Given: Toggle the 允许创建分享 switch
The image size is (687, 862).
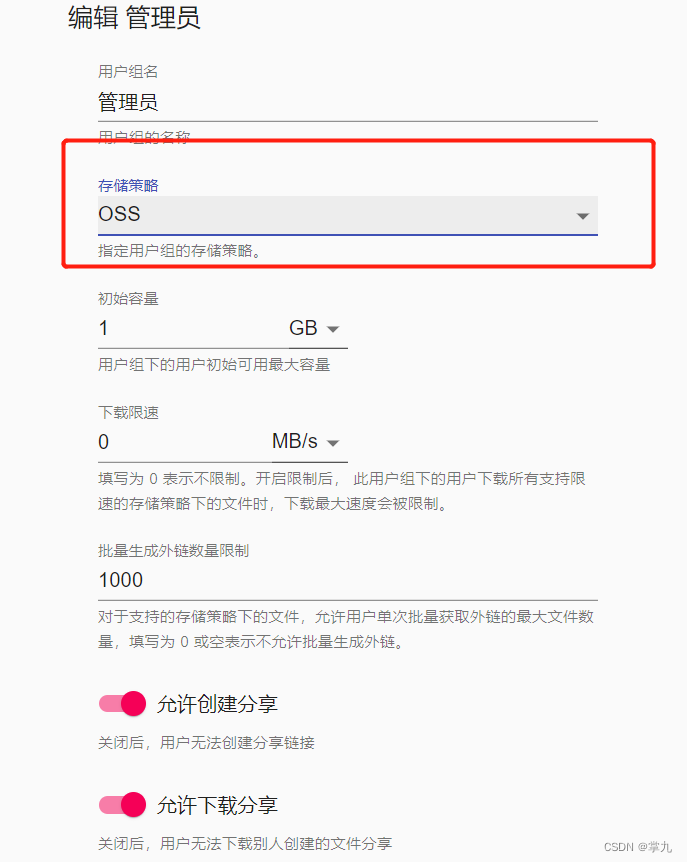Looking at the screenshot, I should tap(123, 704).
